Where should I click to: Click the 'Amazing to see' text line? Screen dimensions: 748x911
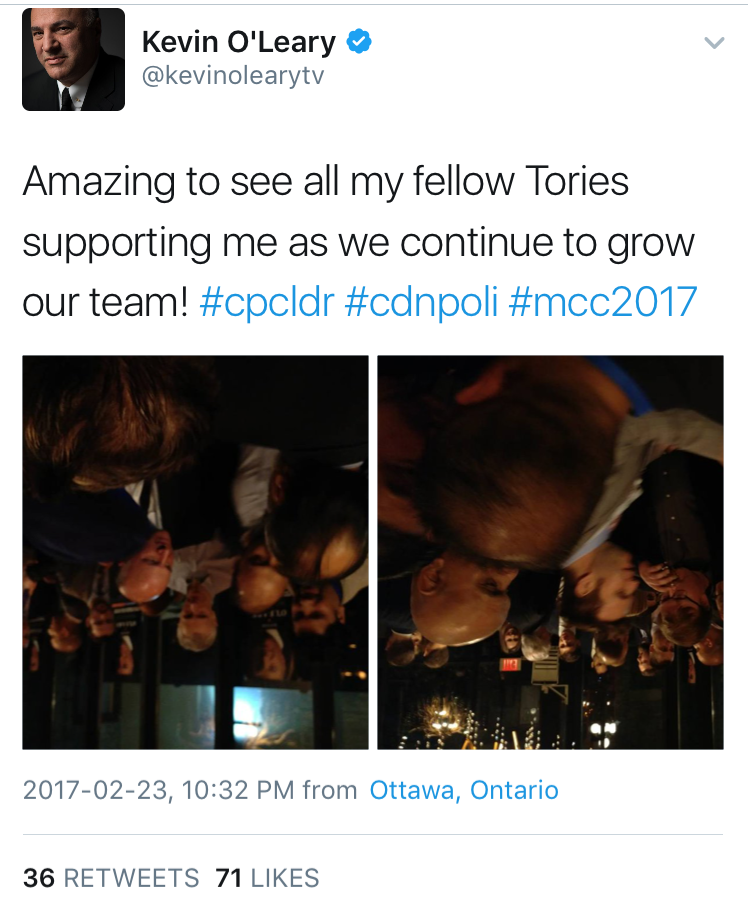pos(326,182)
